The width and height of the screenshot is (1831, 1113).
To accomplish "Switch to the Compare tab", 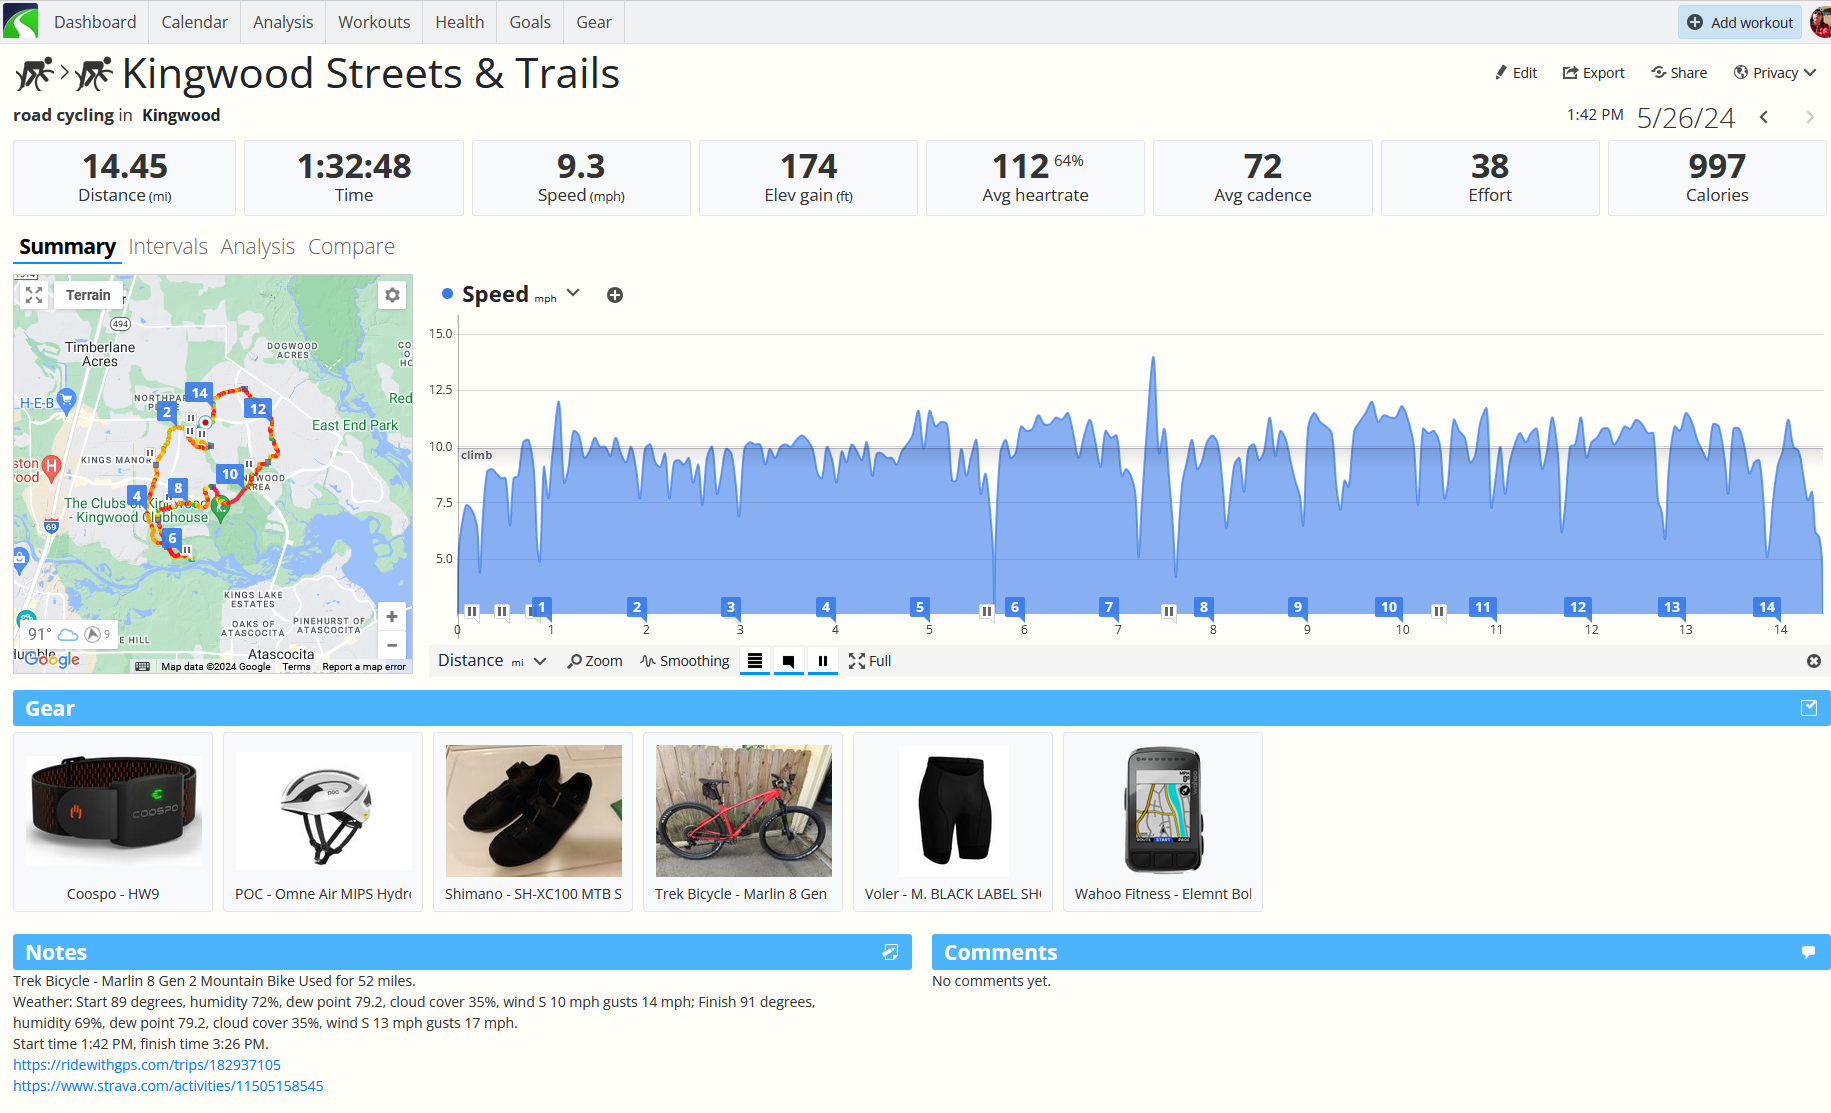I will (351, 247).
